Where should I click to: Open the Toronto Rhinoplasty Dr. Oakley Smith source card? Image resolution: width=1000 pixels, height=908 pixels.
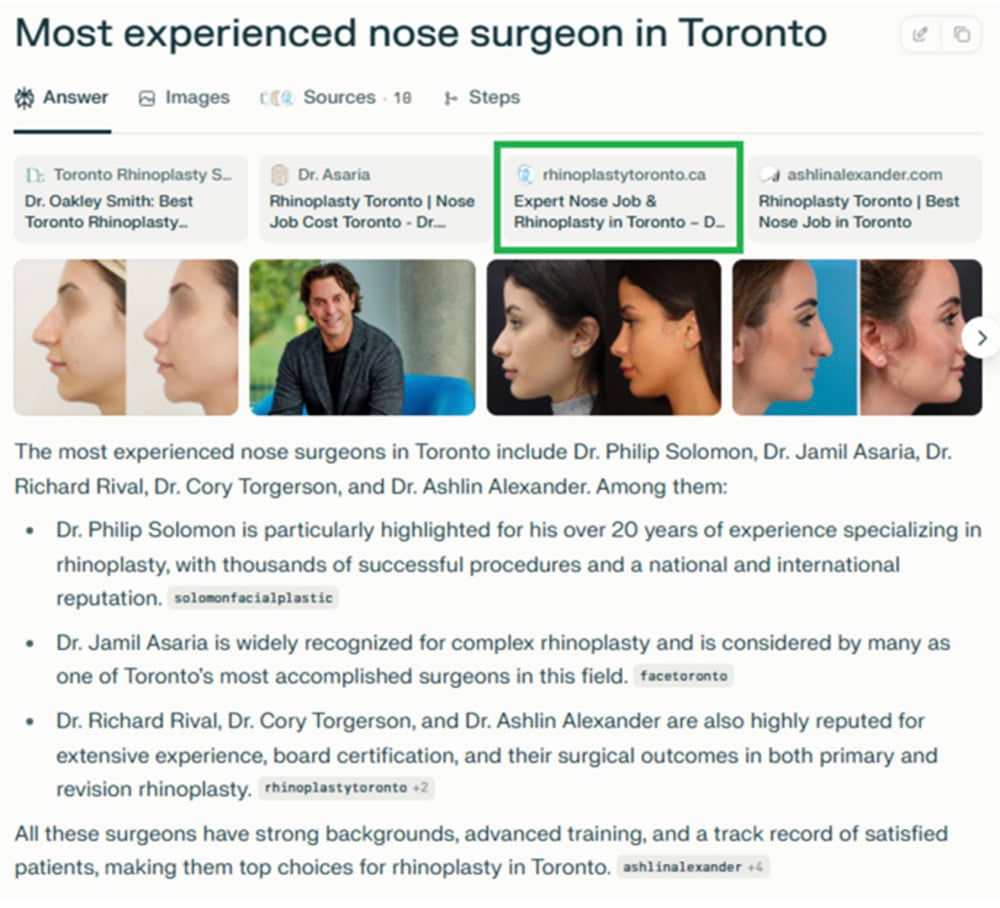pyautogui.click(x=130, y=198)
